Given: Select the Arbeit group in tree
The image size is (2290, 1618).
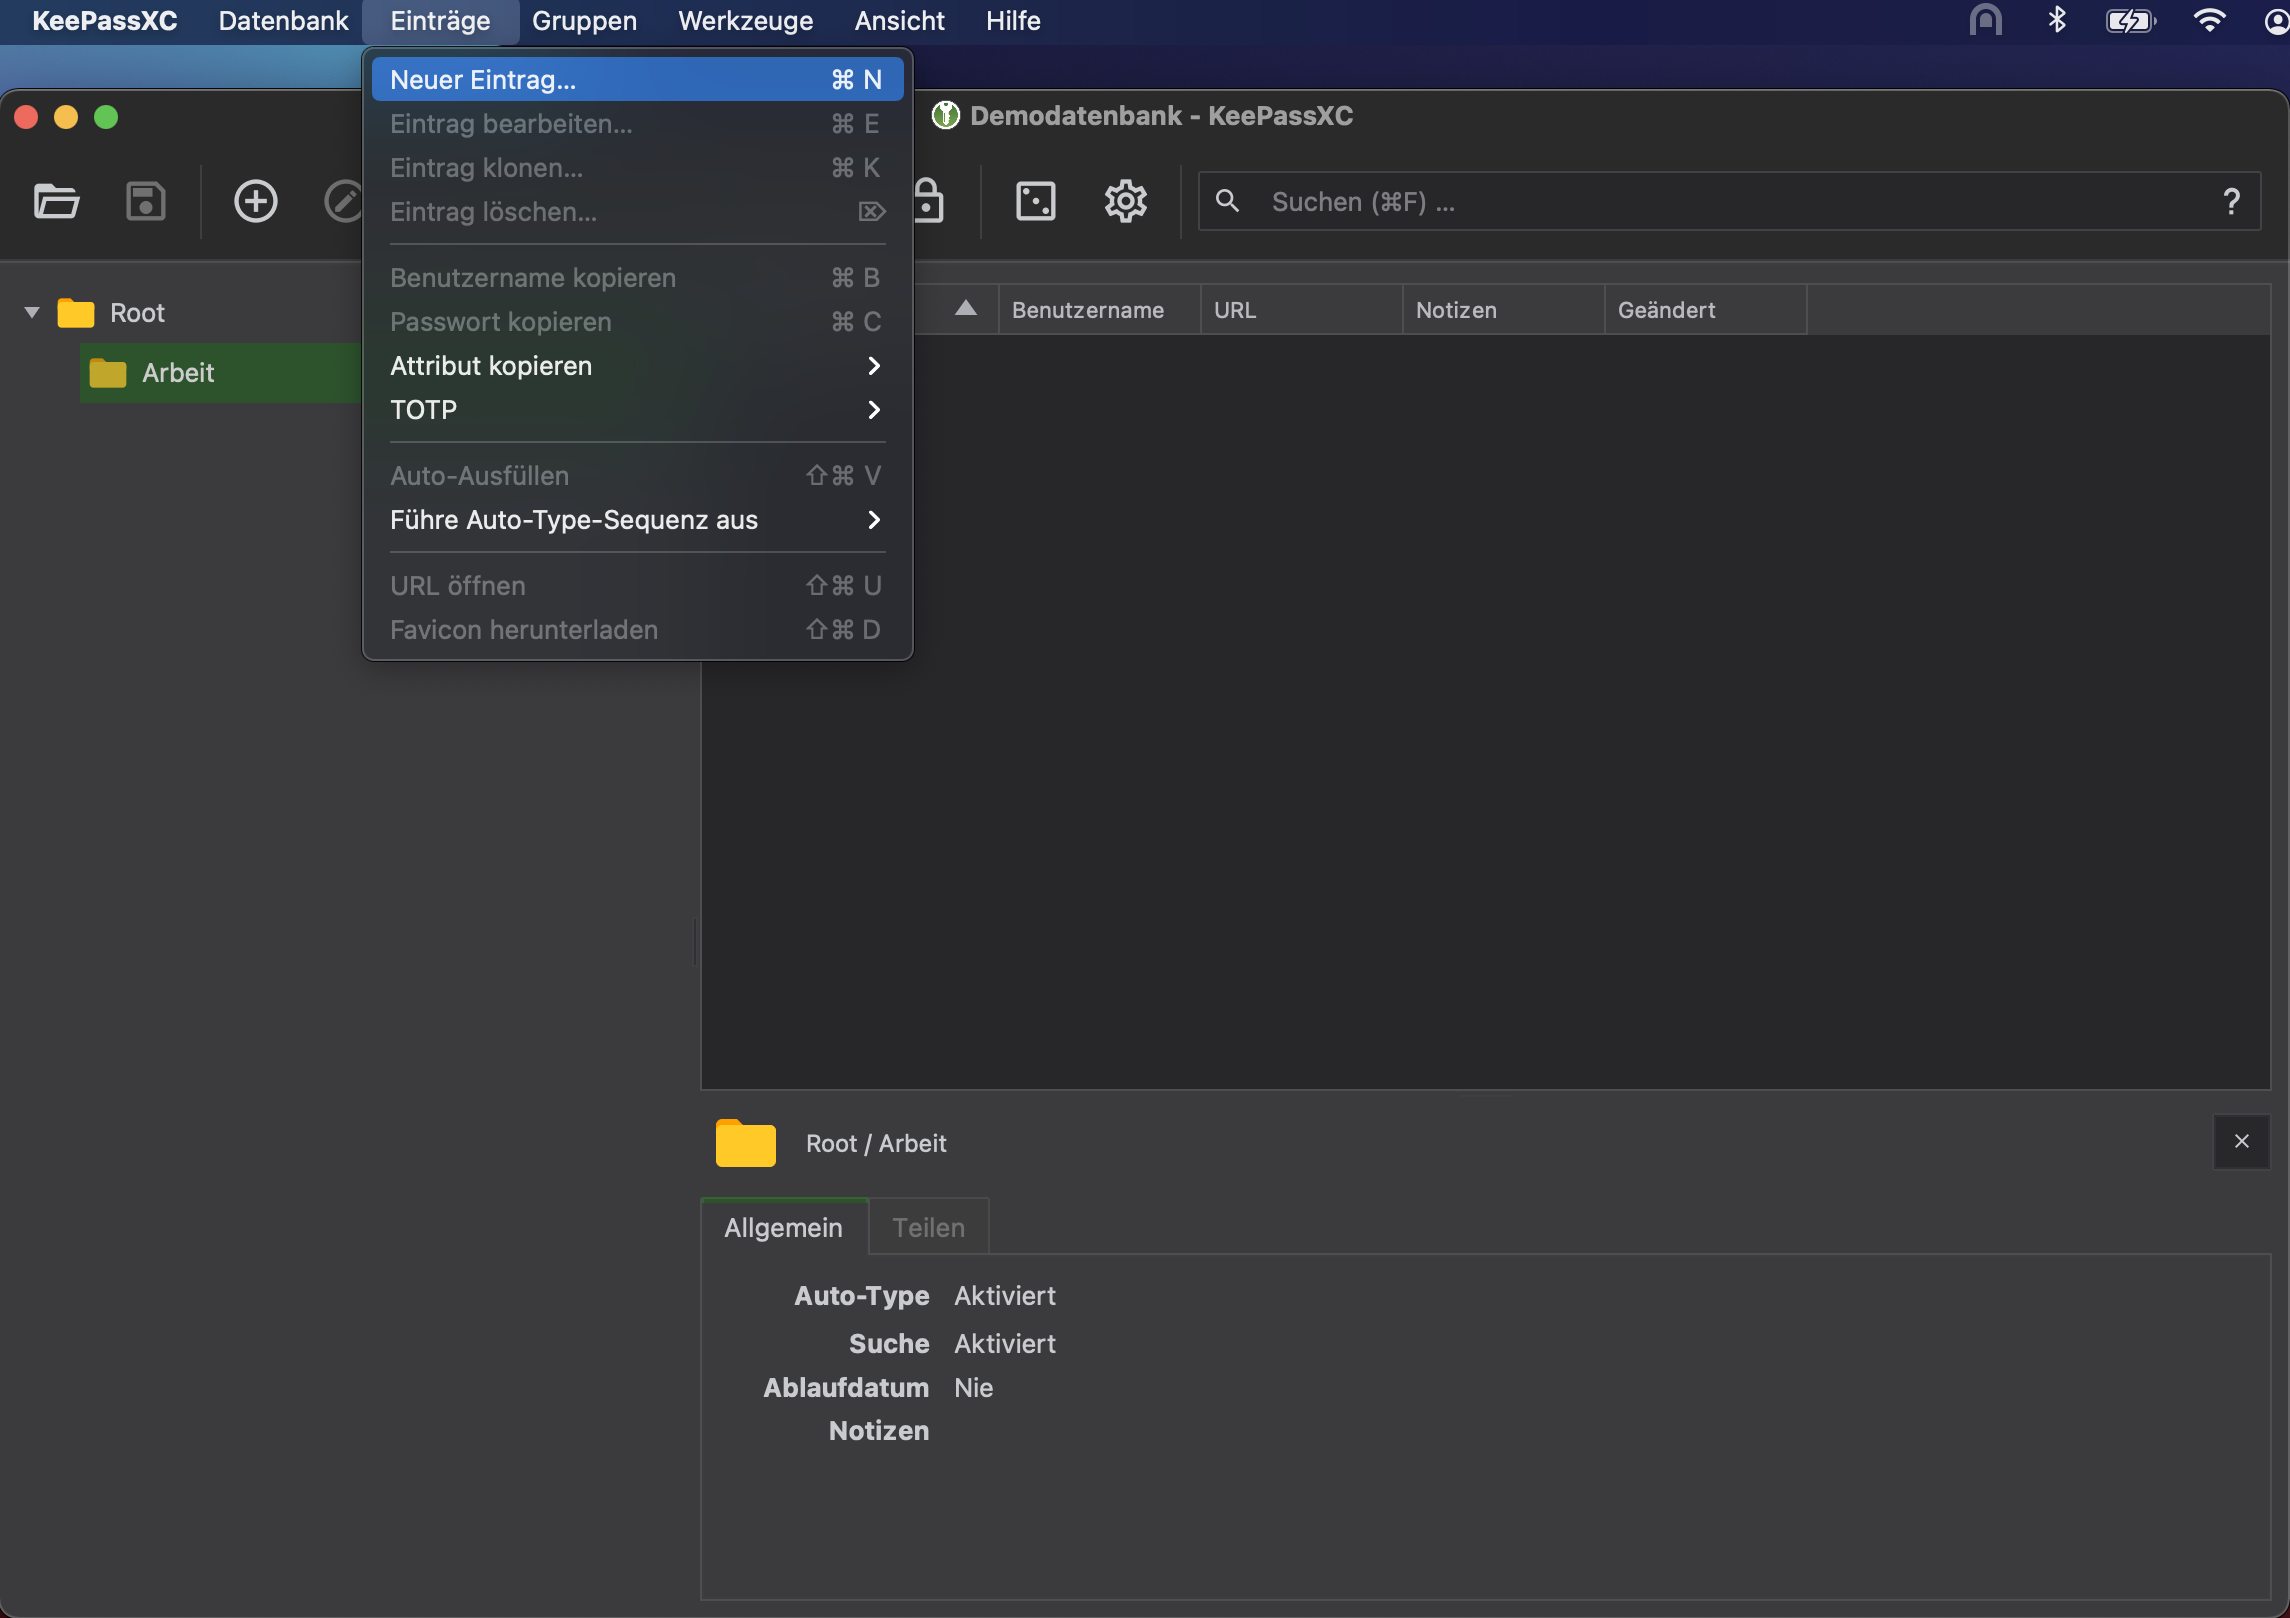Looking at the screenshot, I should pyautogui.click(x=178, y=373).
